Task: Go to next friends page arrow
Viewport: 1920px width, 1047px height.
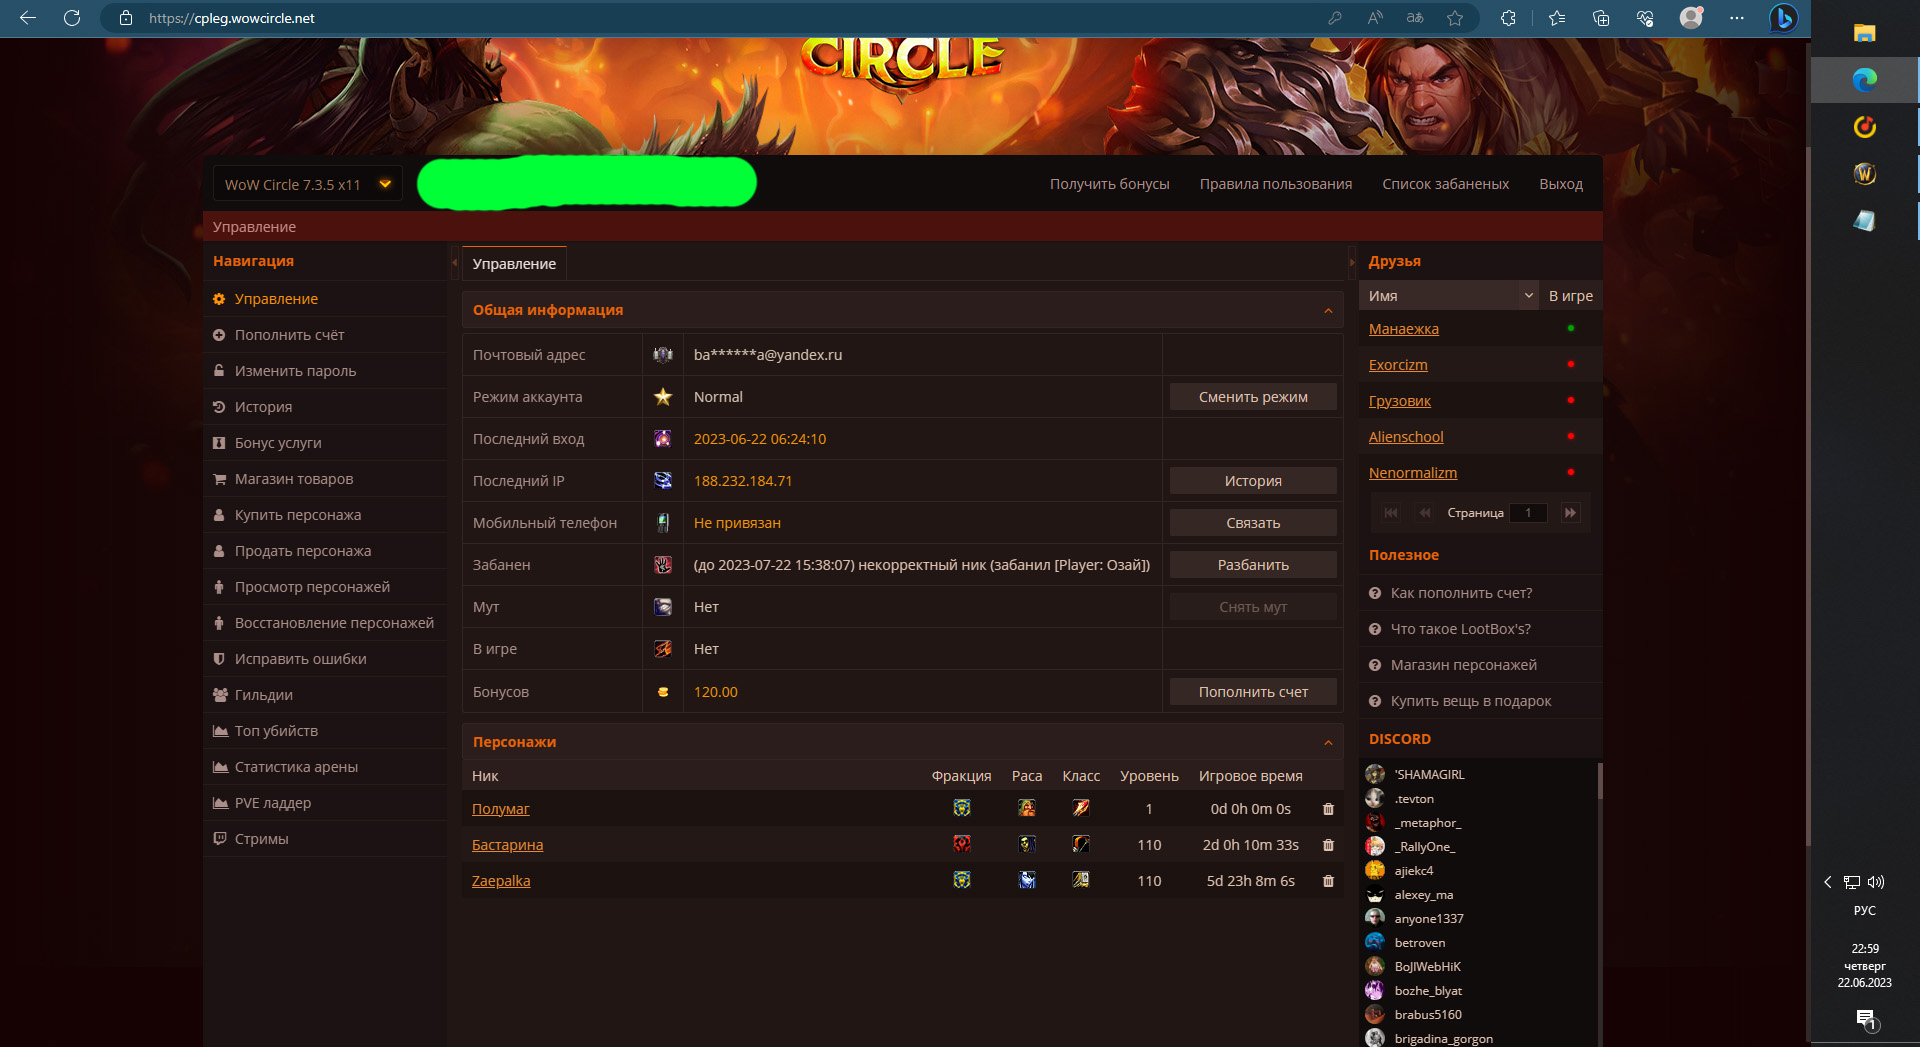Action: tap(1570, 513)
